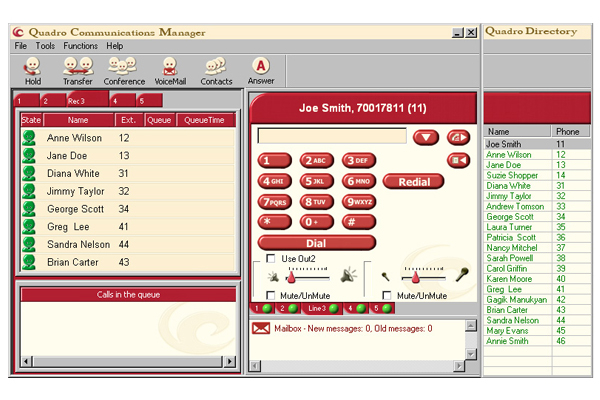Click the Name column header in extension list
This screenshot has width=600, height=400.
[78, 120]
